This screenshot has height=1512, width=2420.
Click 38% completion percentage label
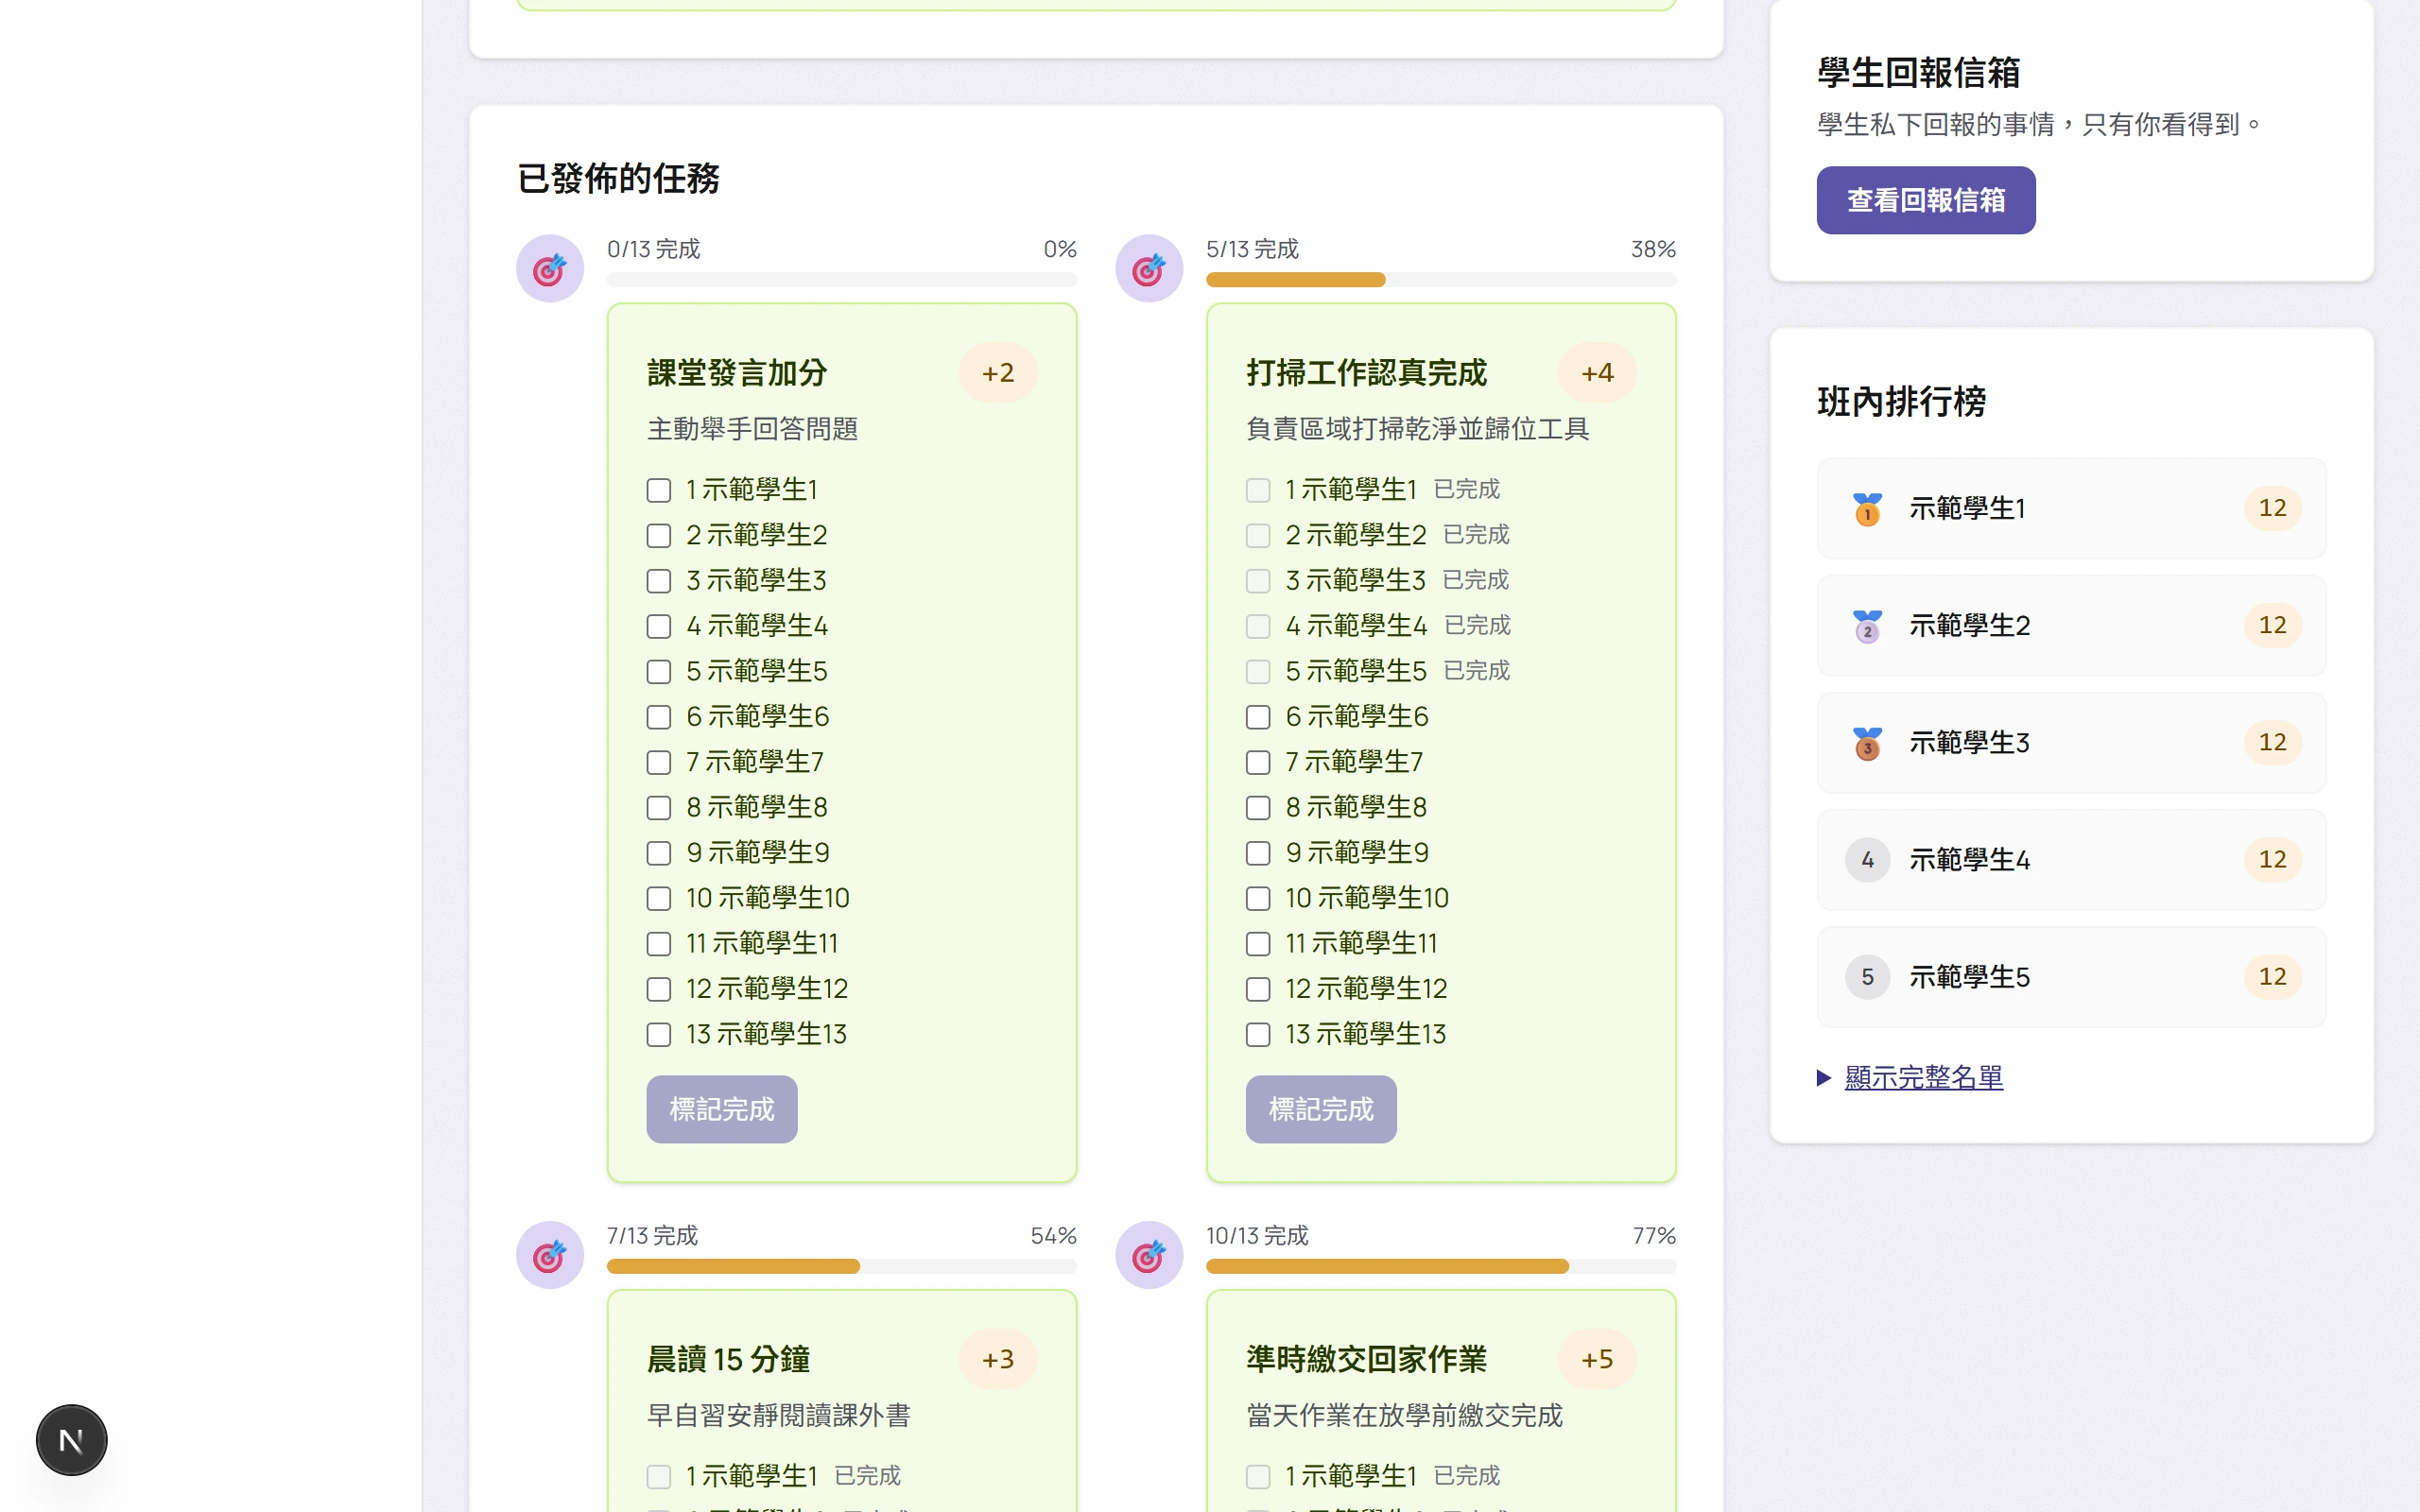(x=1653, y=249)
